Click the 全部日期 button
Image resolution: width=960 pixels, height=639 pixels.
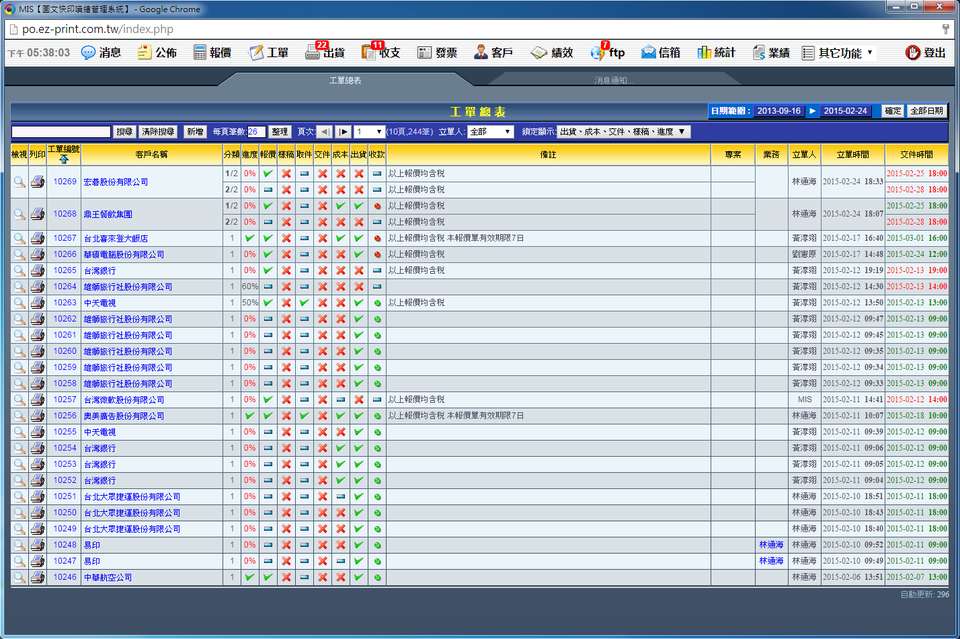(x=927, y=111)
